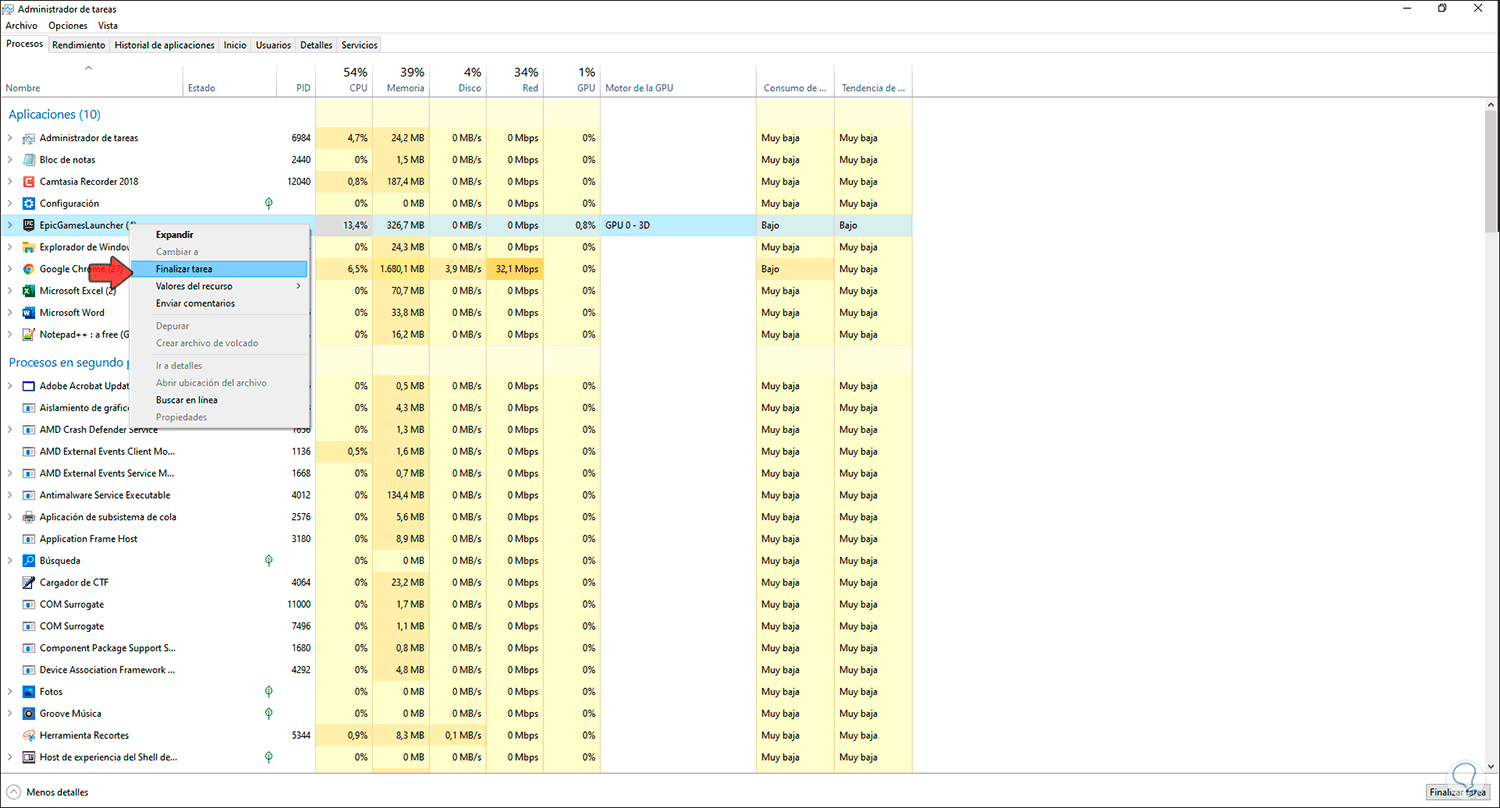Screen dimensions: 1500x808
Task: Sort processes by the CPU column header
Action: [x=344, y=80]
